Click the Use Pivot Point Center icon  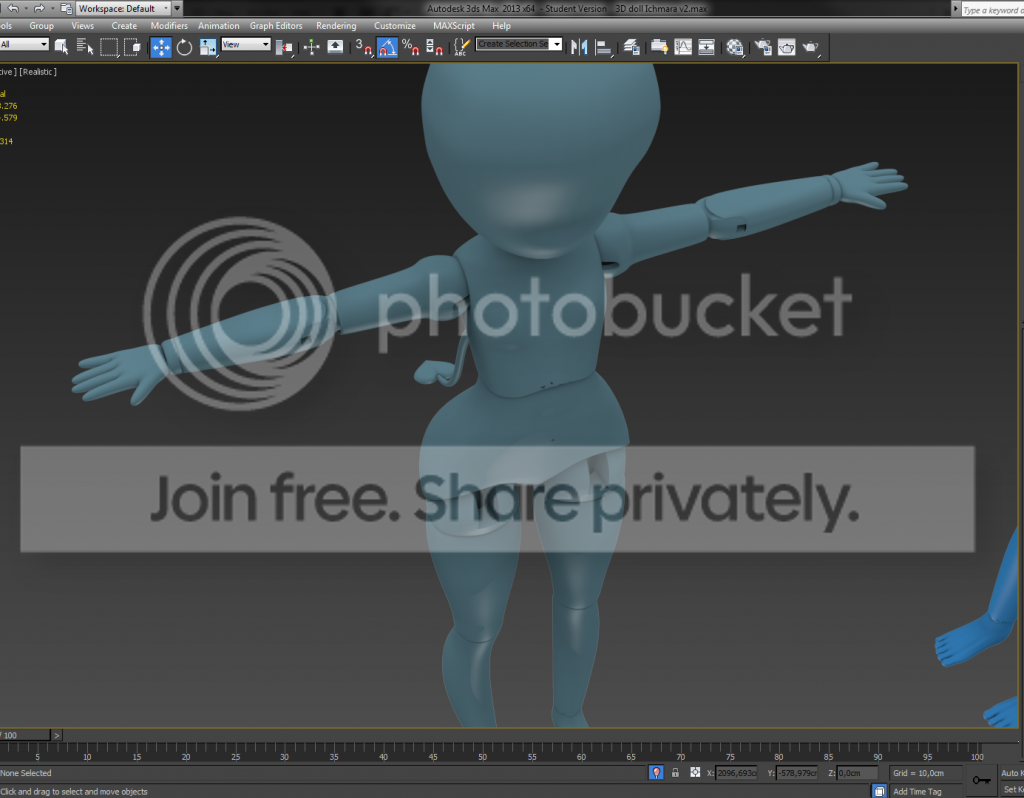point(283,47)
